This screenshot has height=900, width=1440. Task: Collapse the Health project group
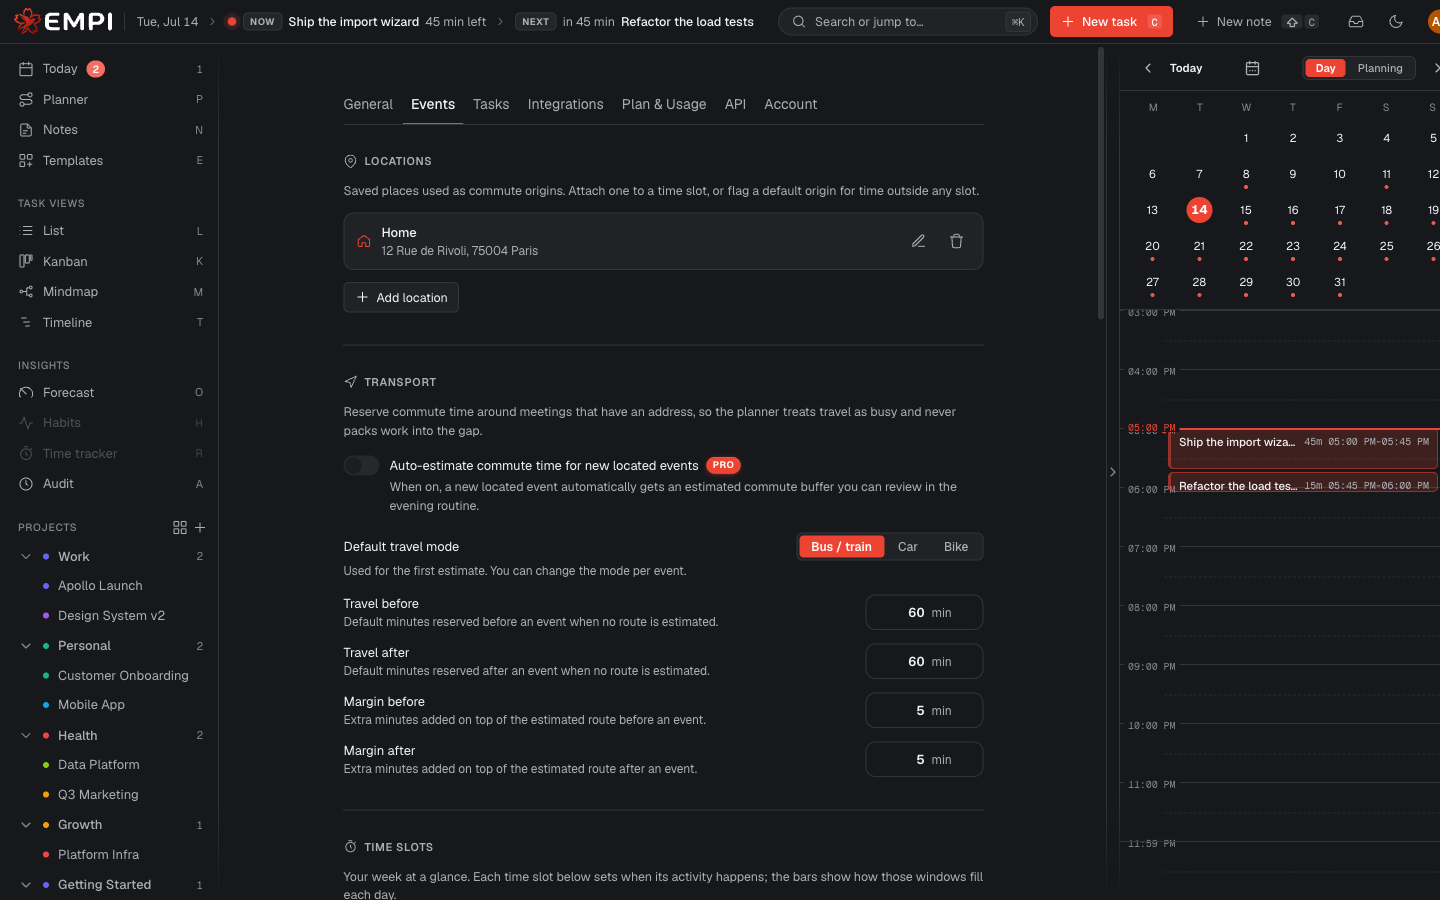26,735
